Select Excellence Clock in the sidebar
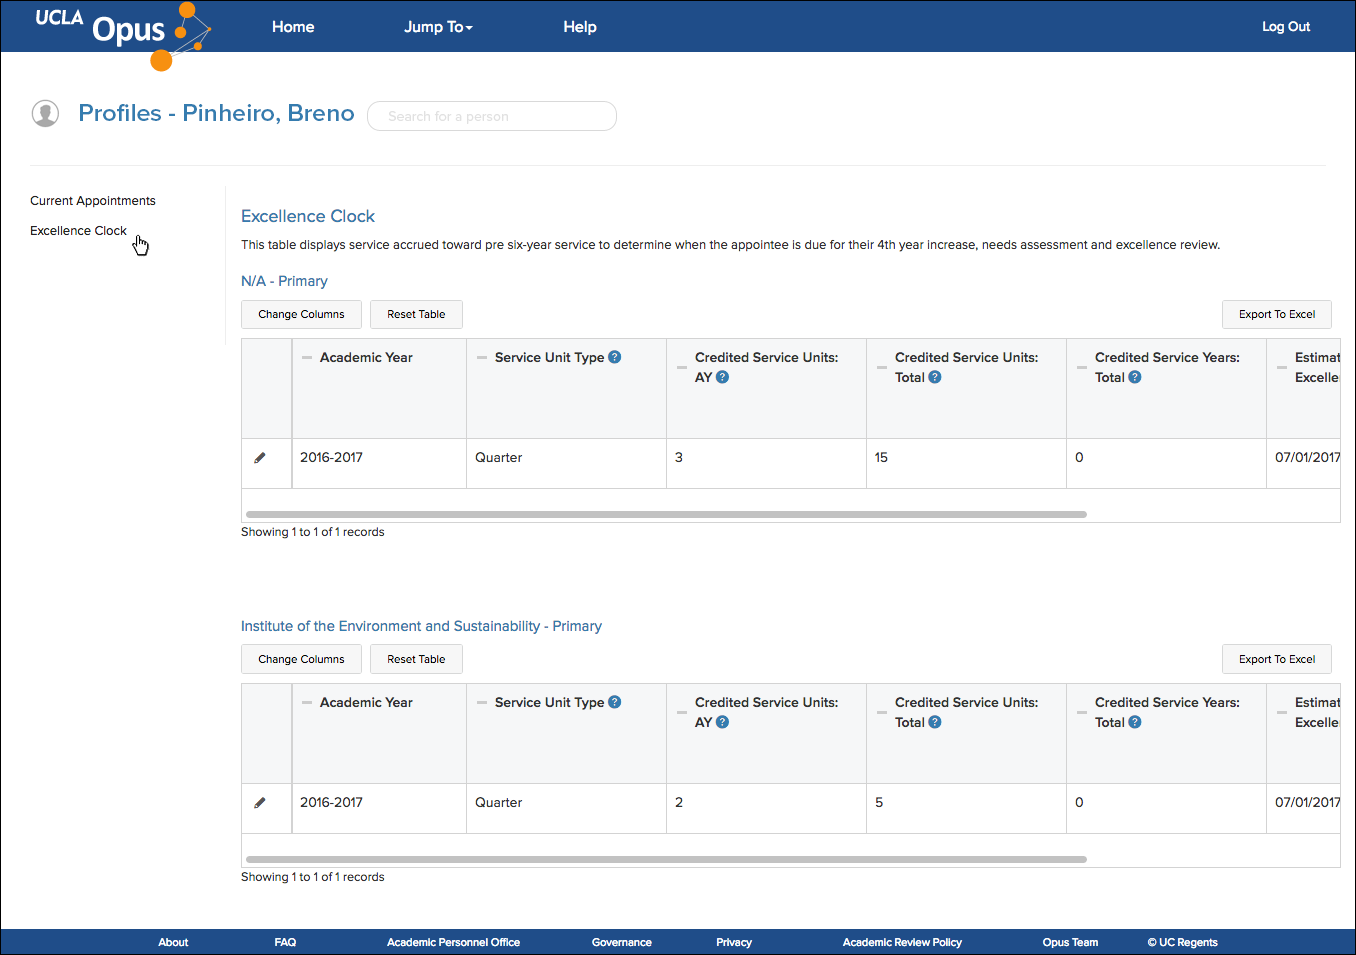This screenshot has height=955, width=1356. 78,231
